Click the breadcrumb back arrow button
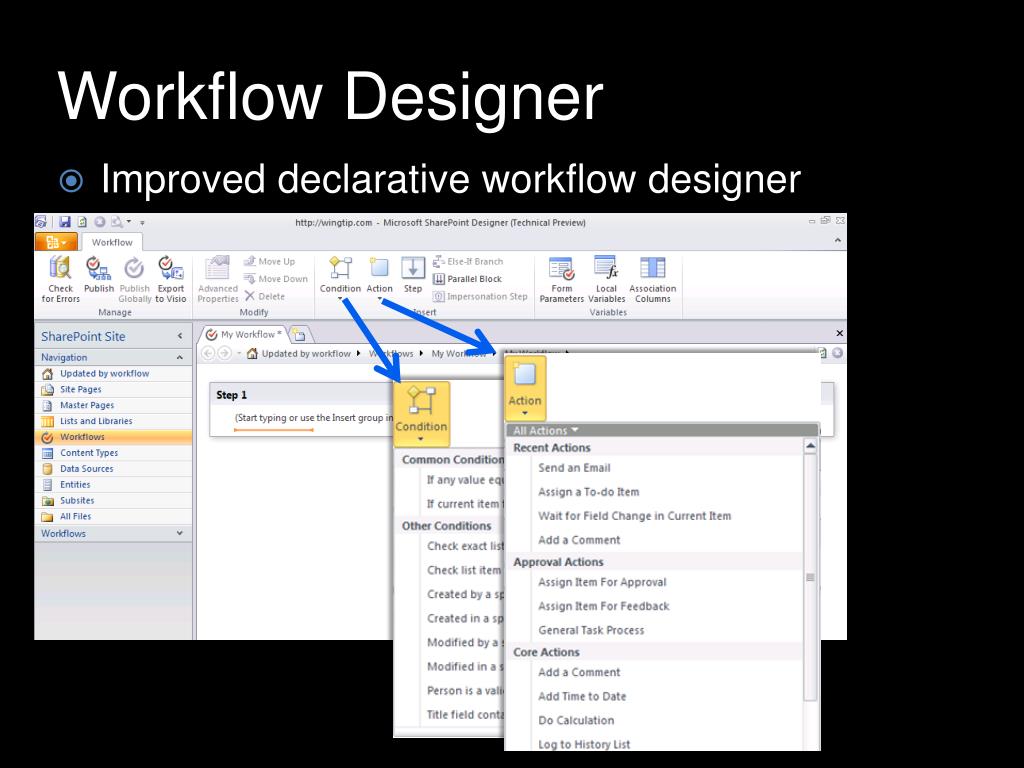 pos(208,353)
